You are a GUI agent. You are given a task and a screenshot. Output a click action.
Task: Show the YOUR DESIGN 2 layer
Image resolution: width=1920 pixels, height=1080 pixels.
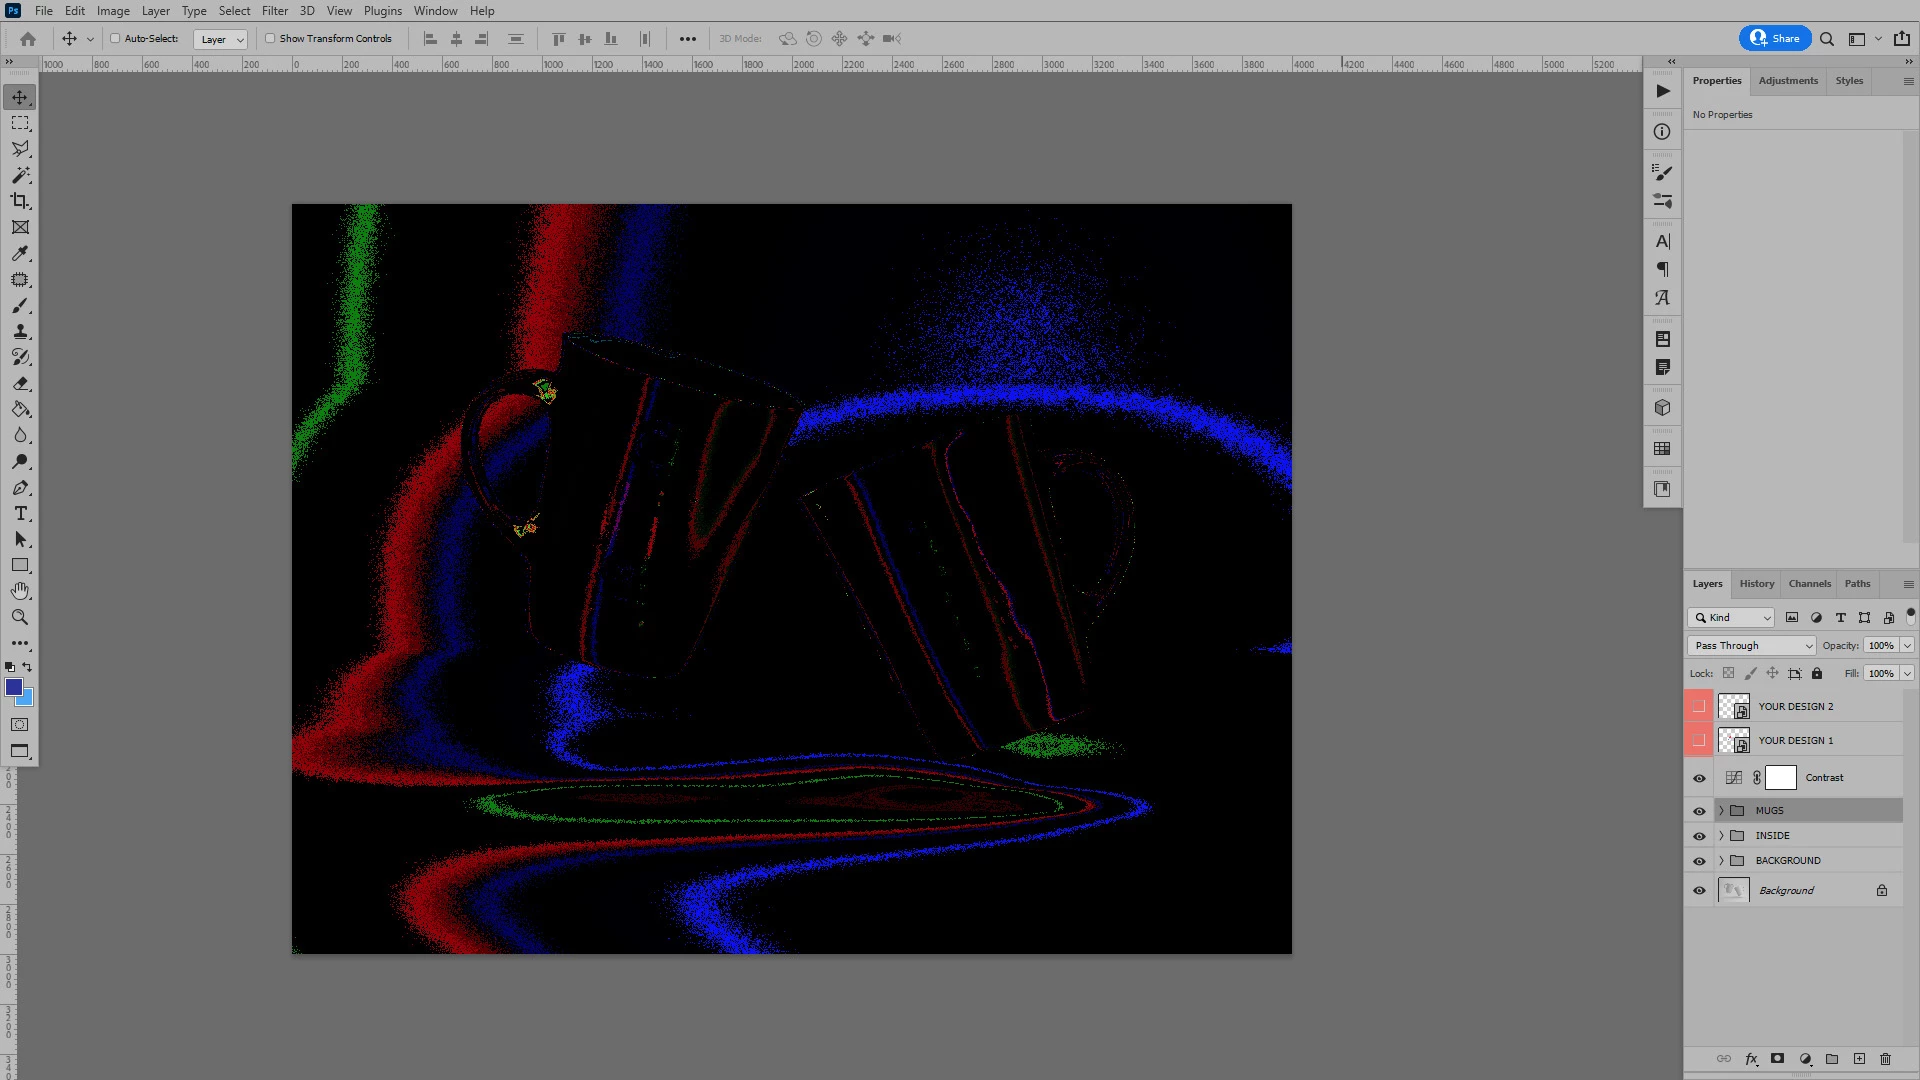[x=1699, y=706]
